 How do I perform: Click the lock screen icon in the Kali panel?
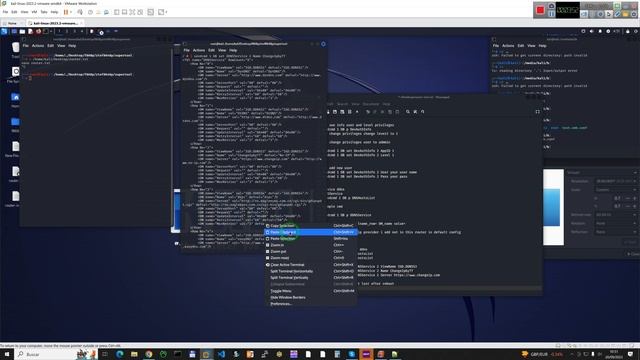click(x=628, y=31)
